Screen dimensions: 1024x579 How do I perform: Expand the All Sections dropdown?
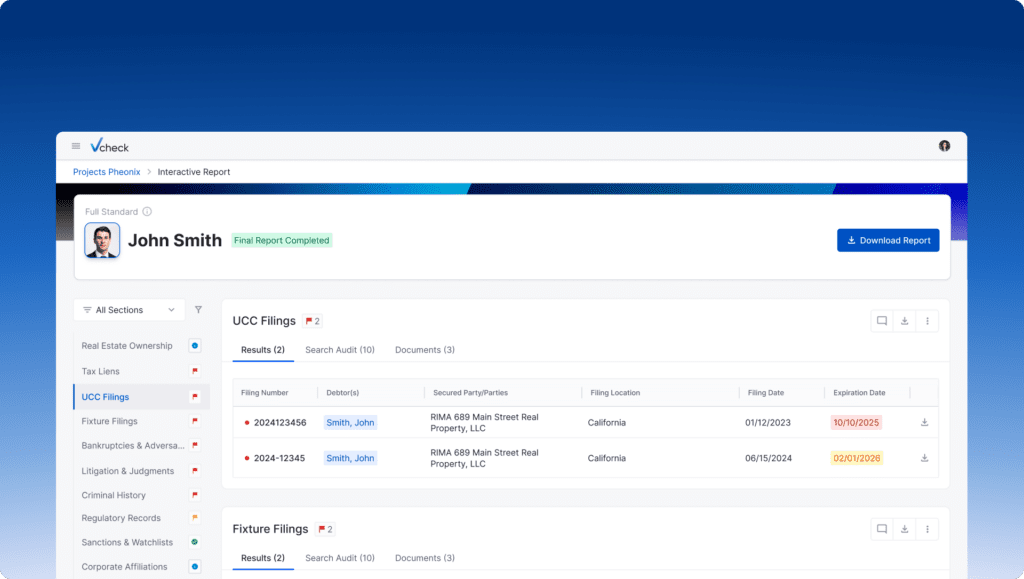(129, 310)
